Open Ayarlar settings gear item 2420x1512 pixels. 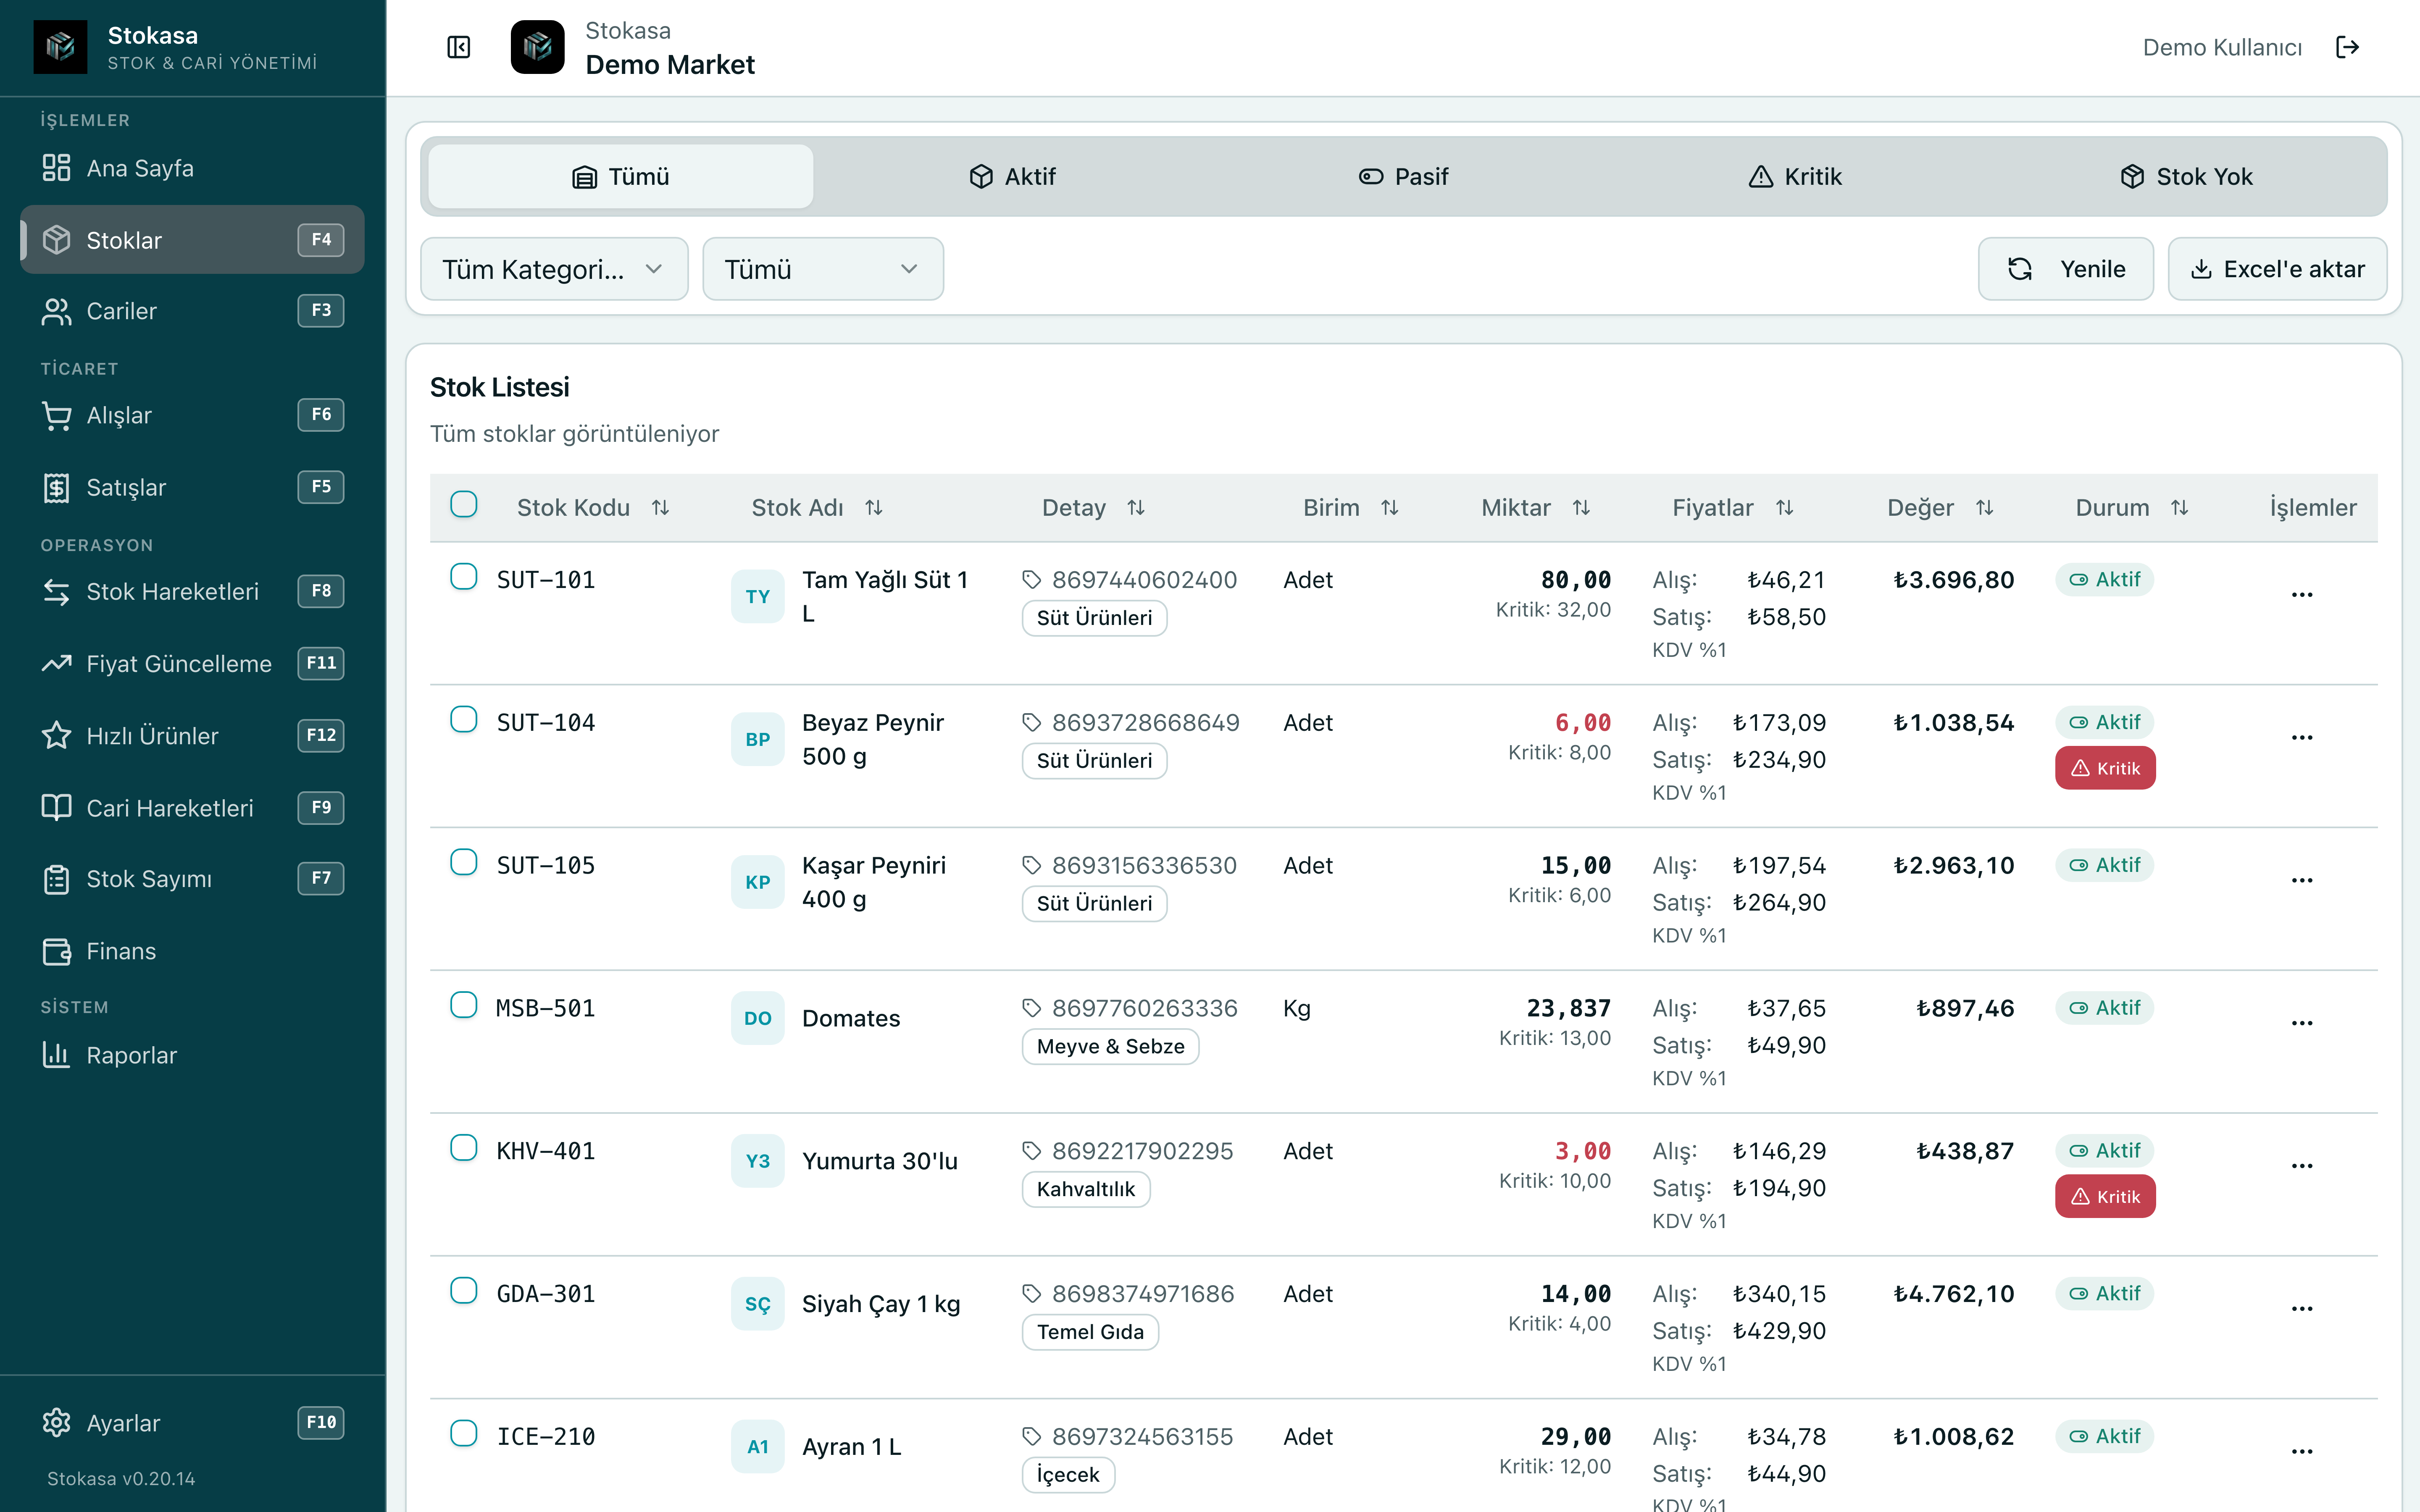click(192, 1422)
